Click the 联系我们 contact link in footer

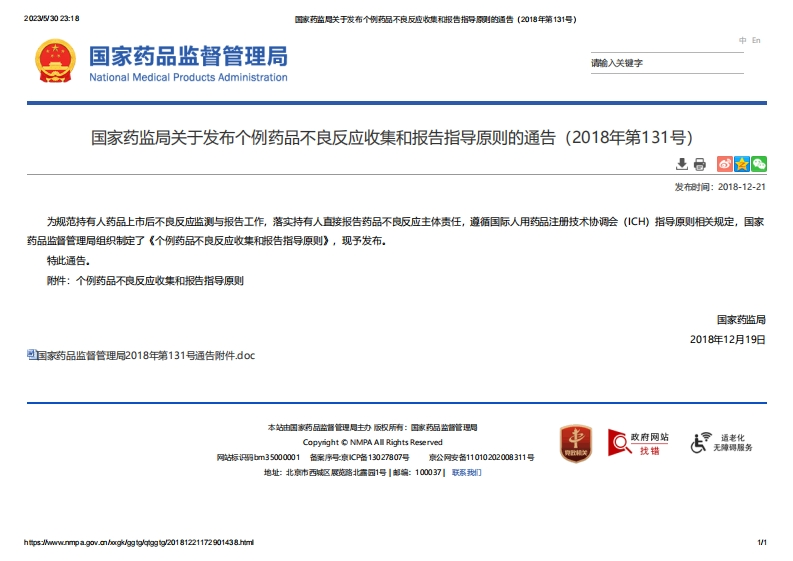point(466,472)
